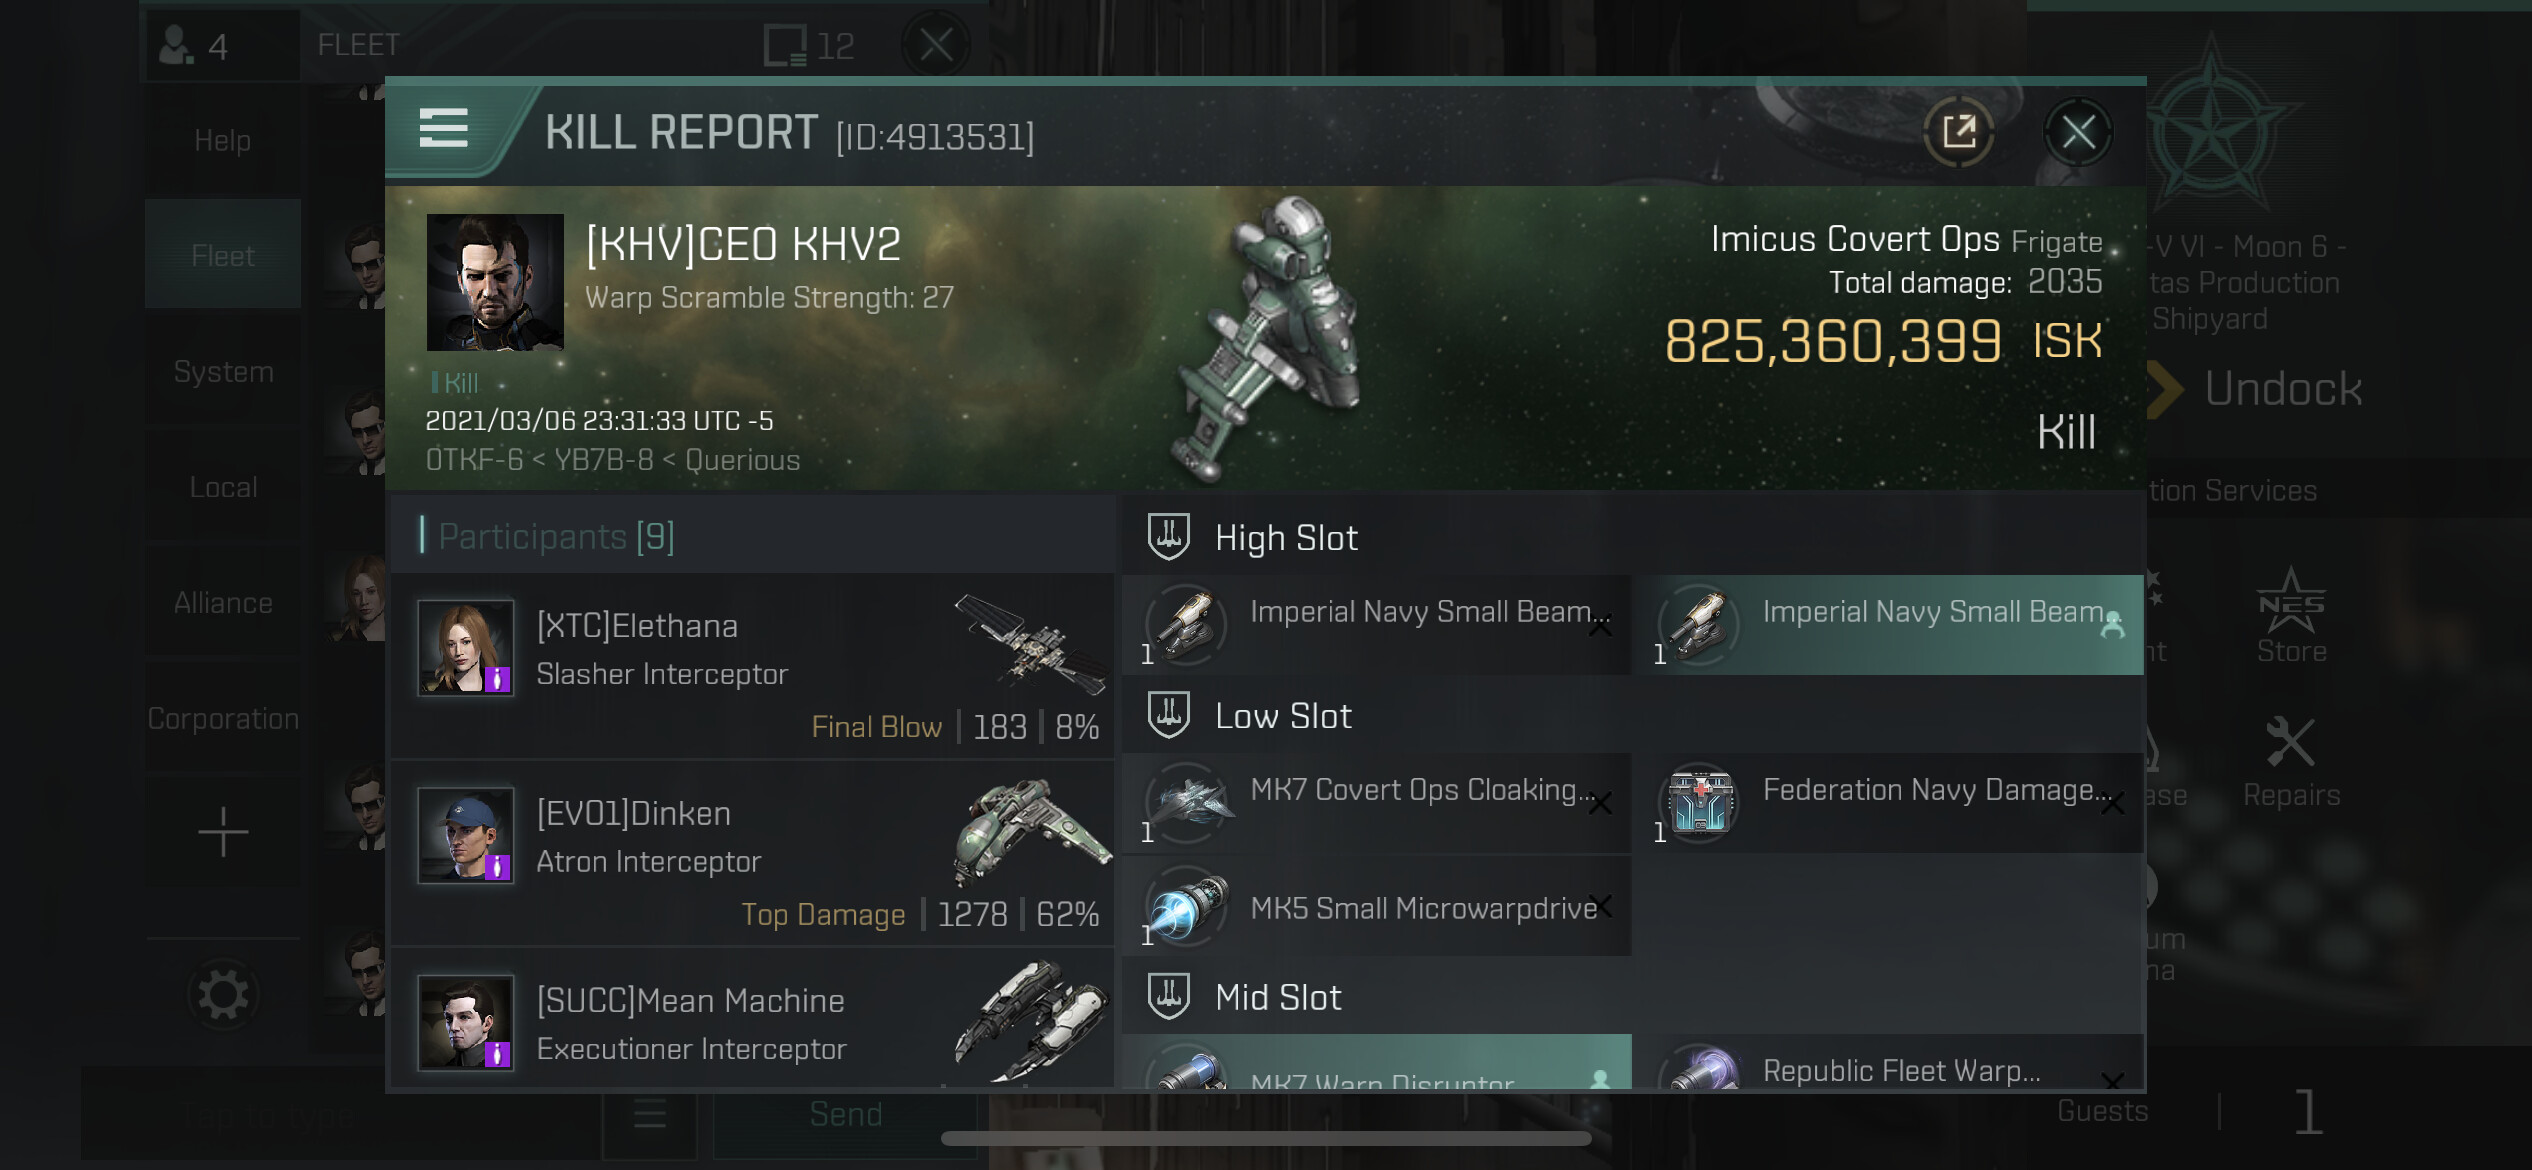
Task: Add a new chat channel with plus
Action: point(223,832)
